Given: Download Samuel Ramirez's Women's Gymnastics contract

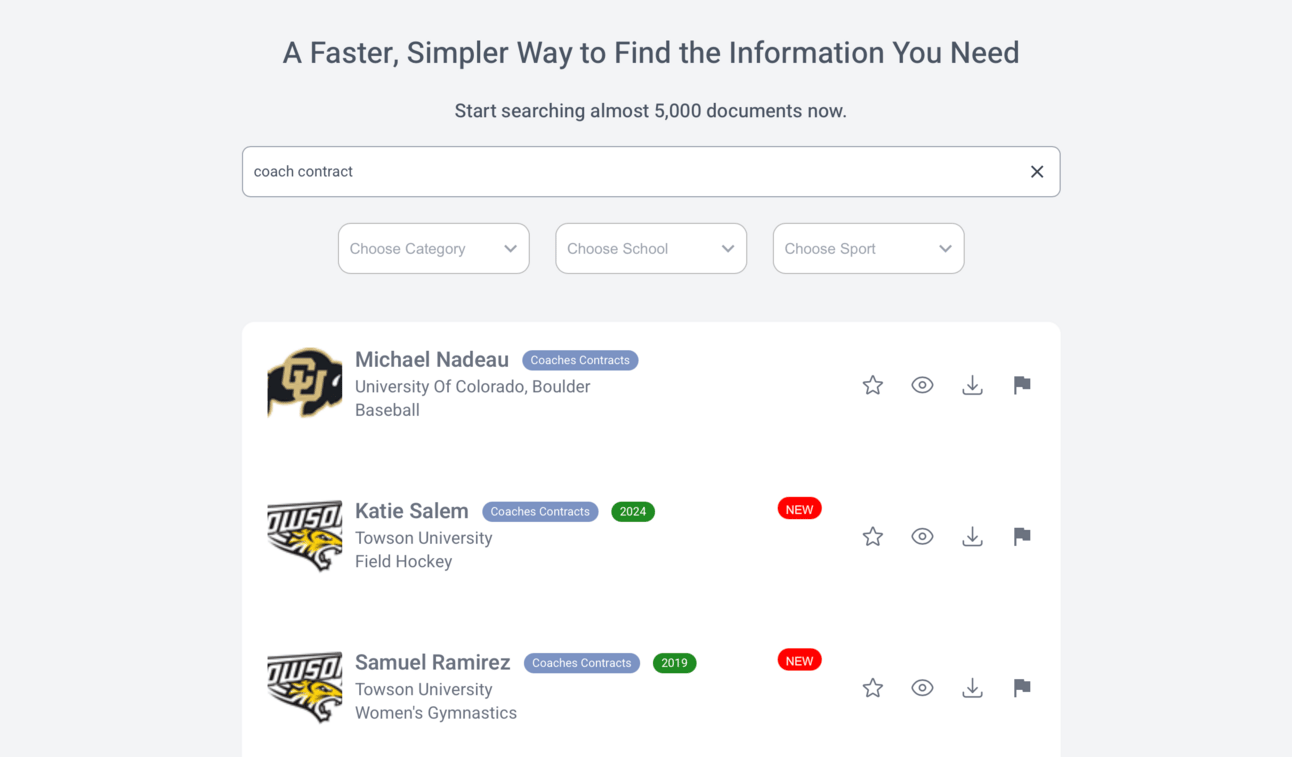Looking at the screenshot, I should [972, 688].
